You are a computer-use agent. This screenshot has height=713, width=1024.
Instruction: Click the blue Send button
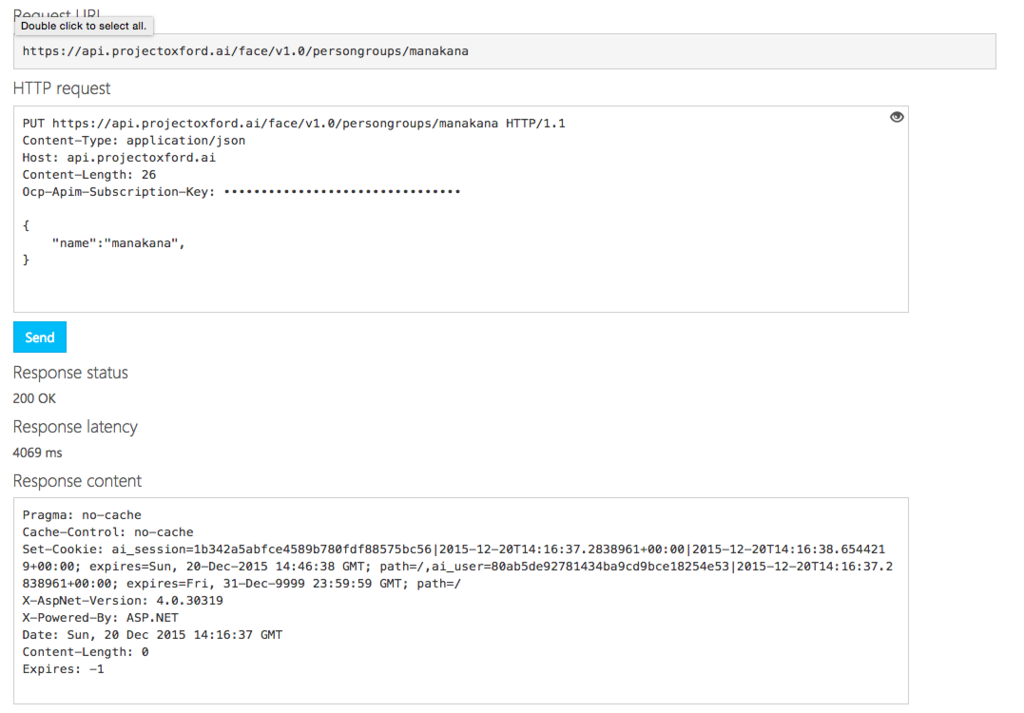[x=40, y=337]
